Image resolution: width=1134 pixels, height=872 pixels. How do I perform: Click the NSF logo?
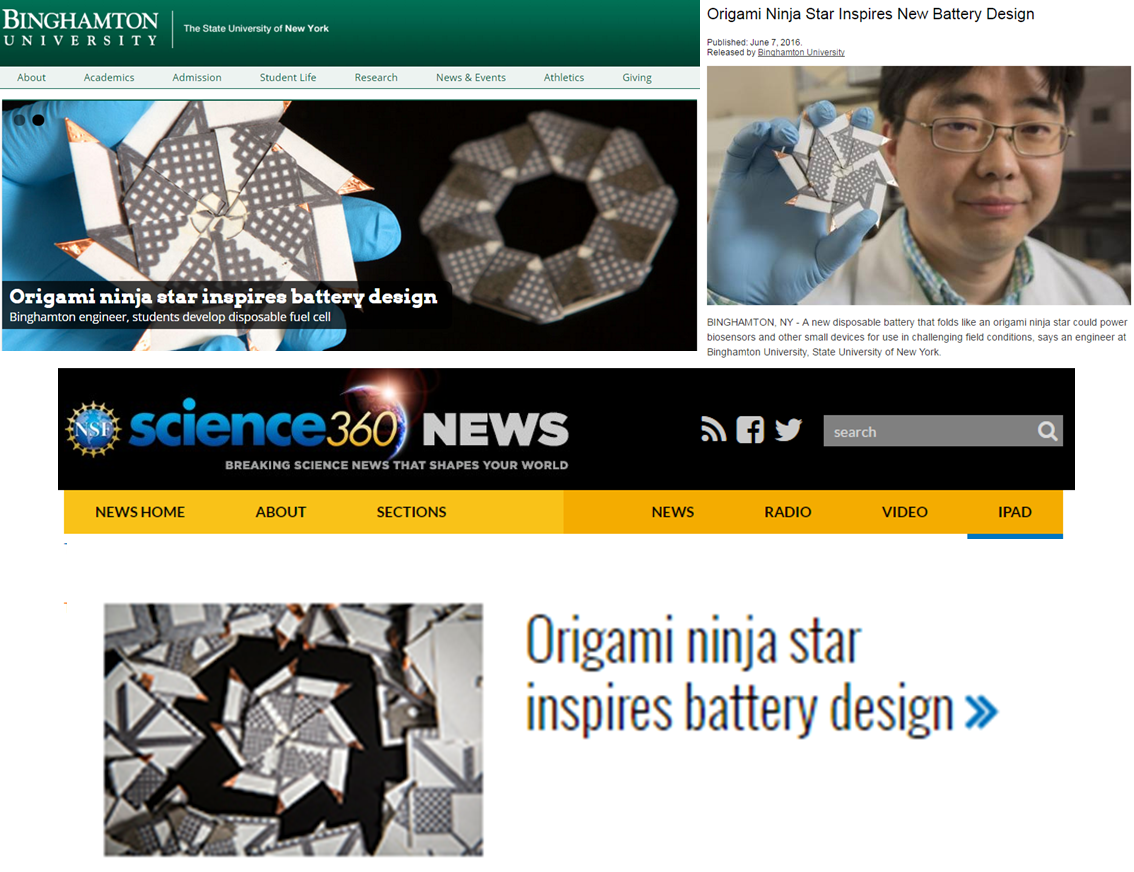coord(93,429)
